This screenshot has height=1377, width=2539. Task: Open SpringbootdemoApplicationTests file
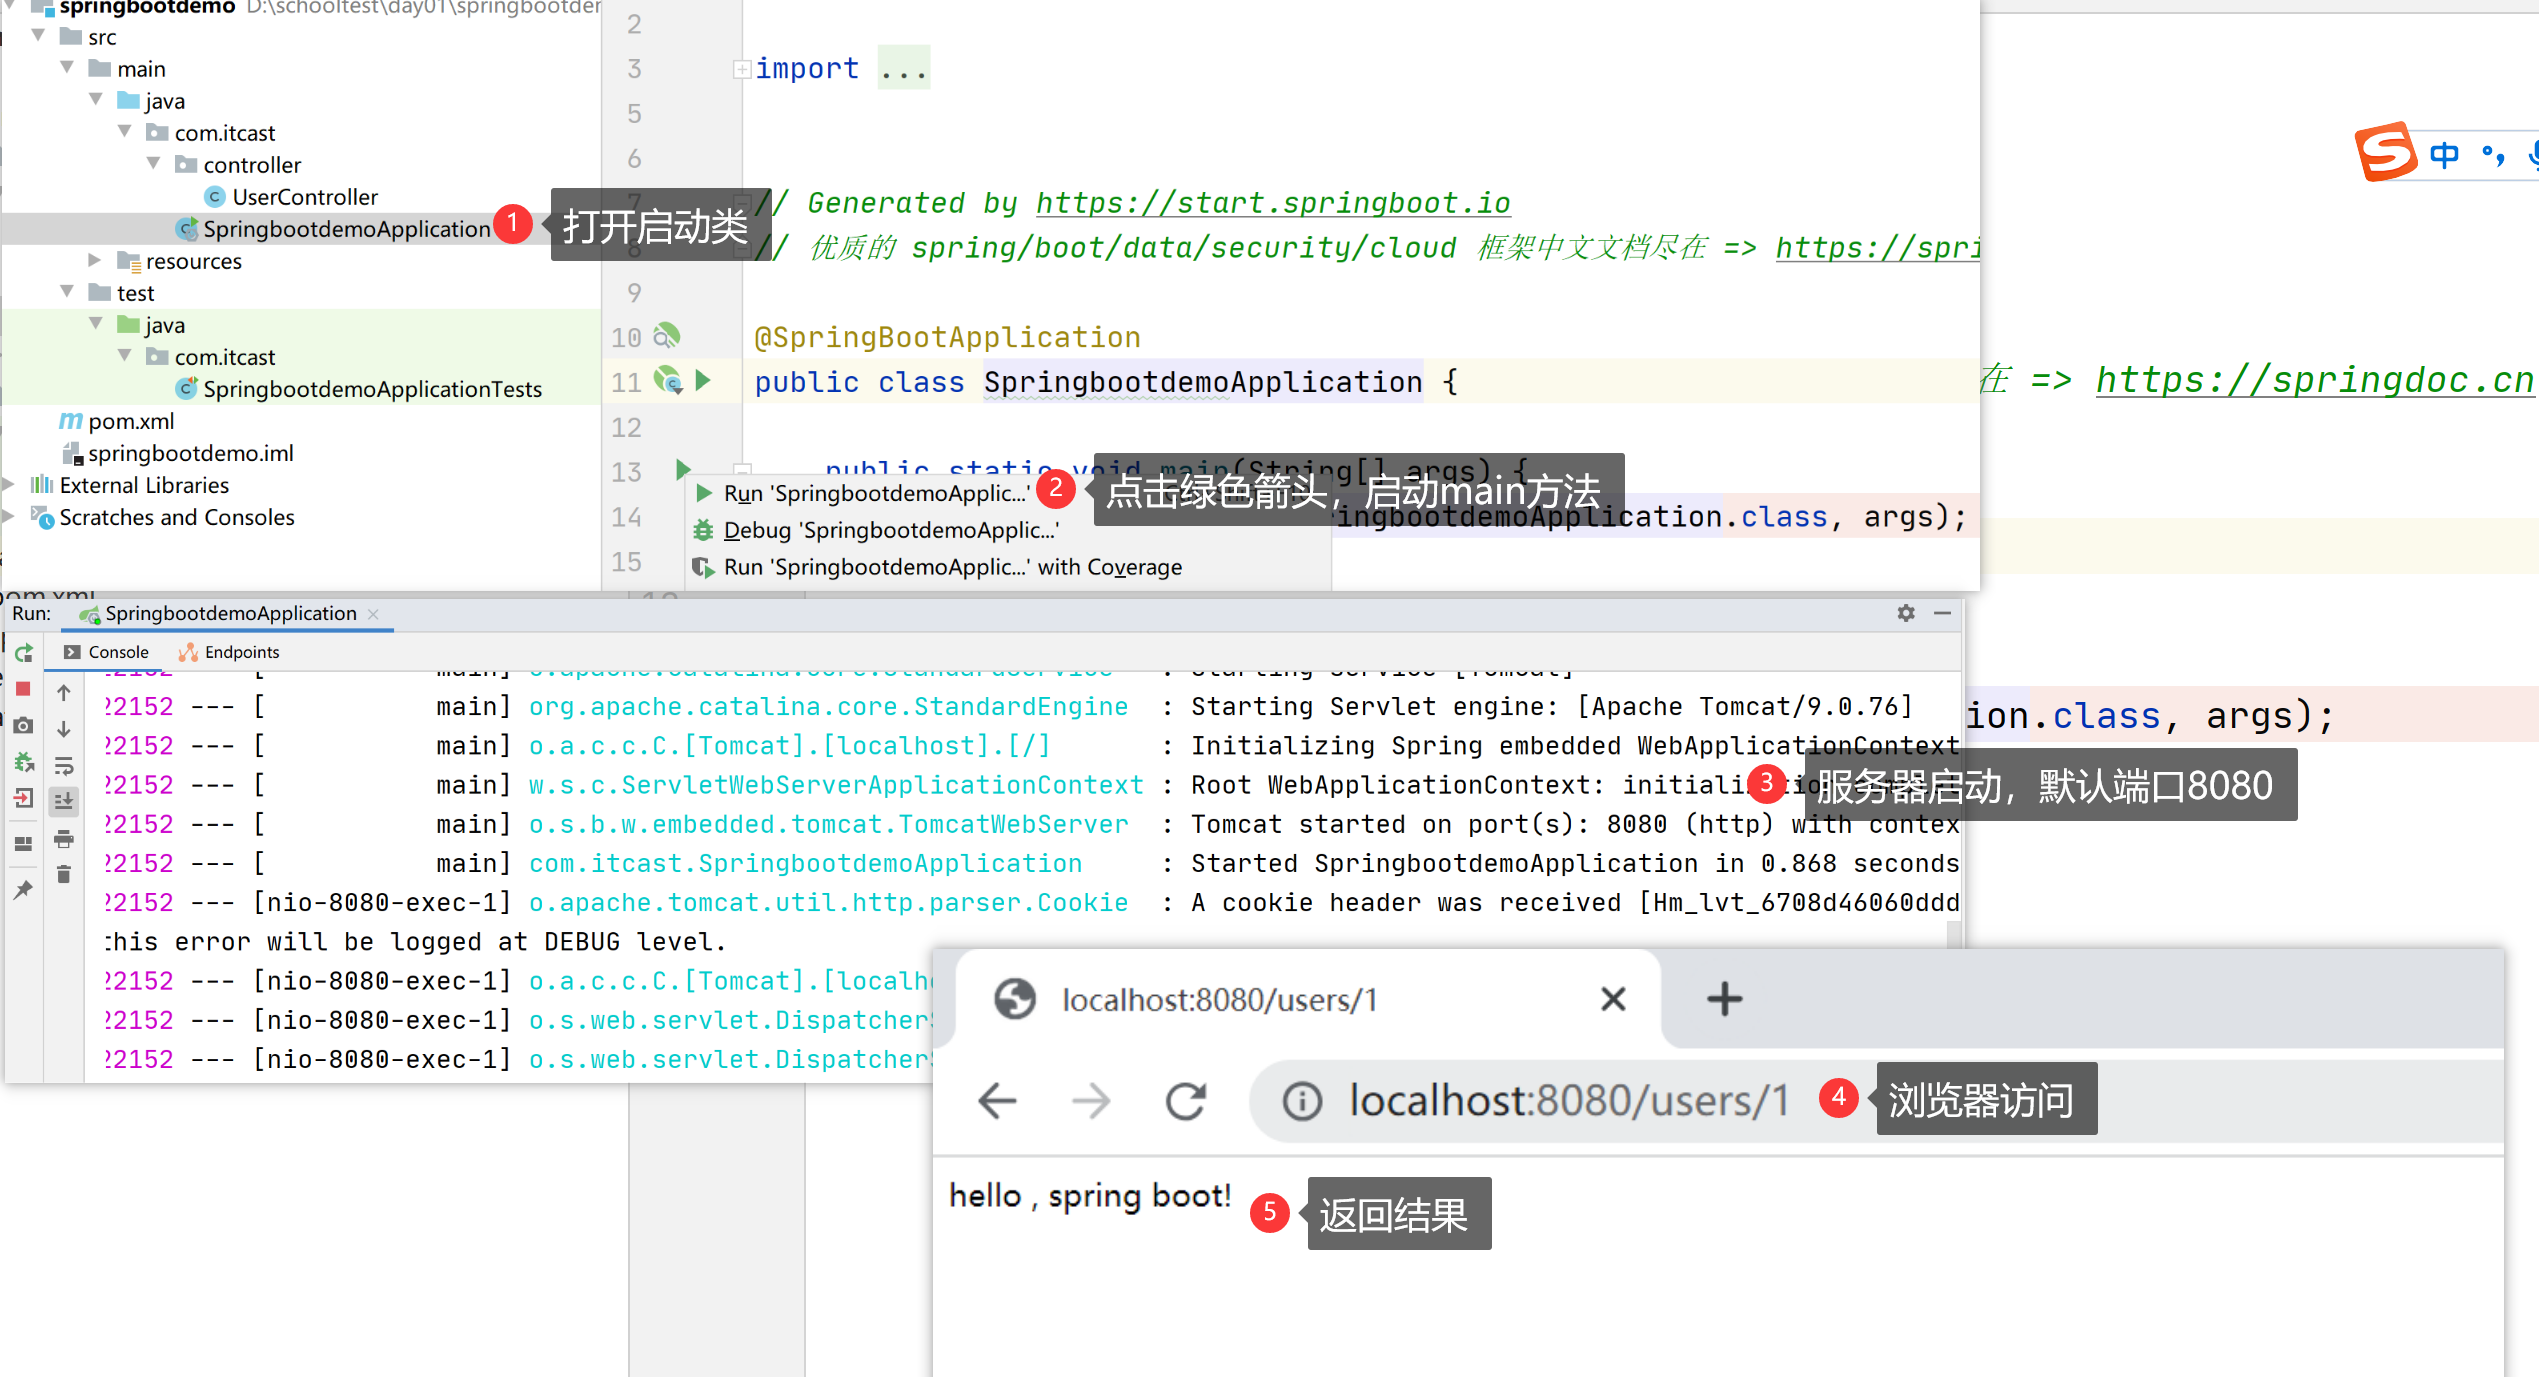(359, 389)
